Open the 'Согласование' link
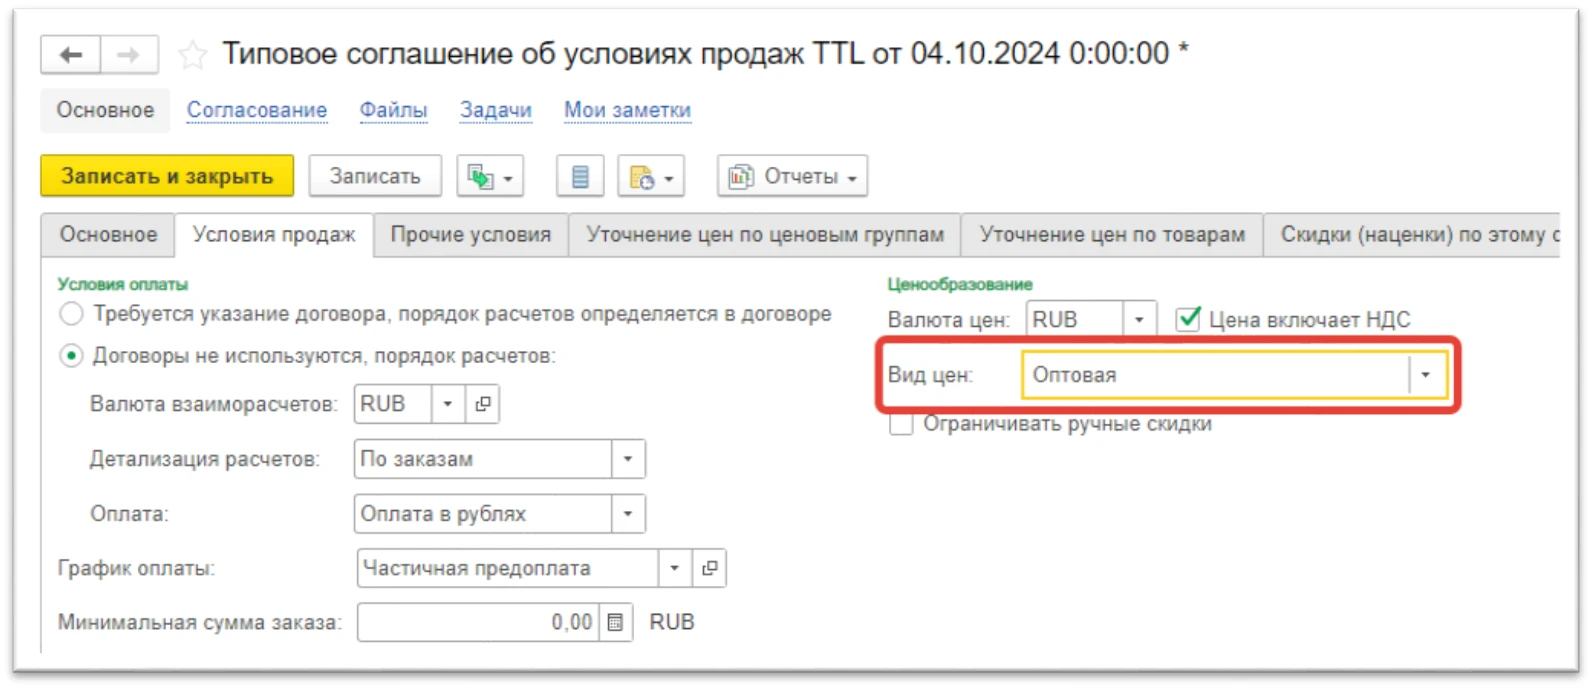The height and width of the screenshot is (689, 1592). tap(257, 110)
